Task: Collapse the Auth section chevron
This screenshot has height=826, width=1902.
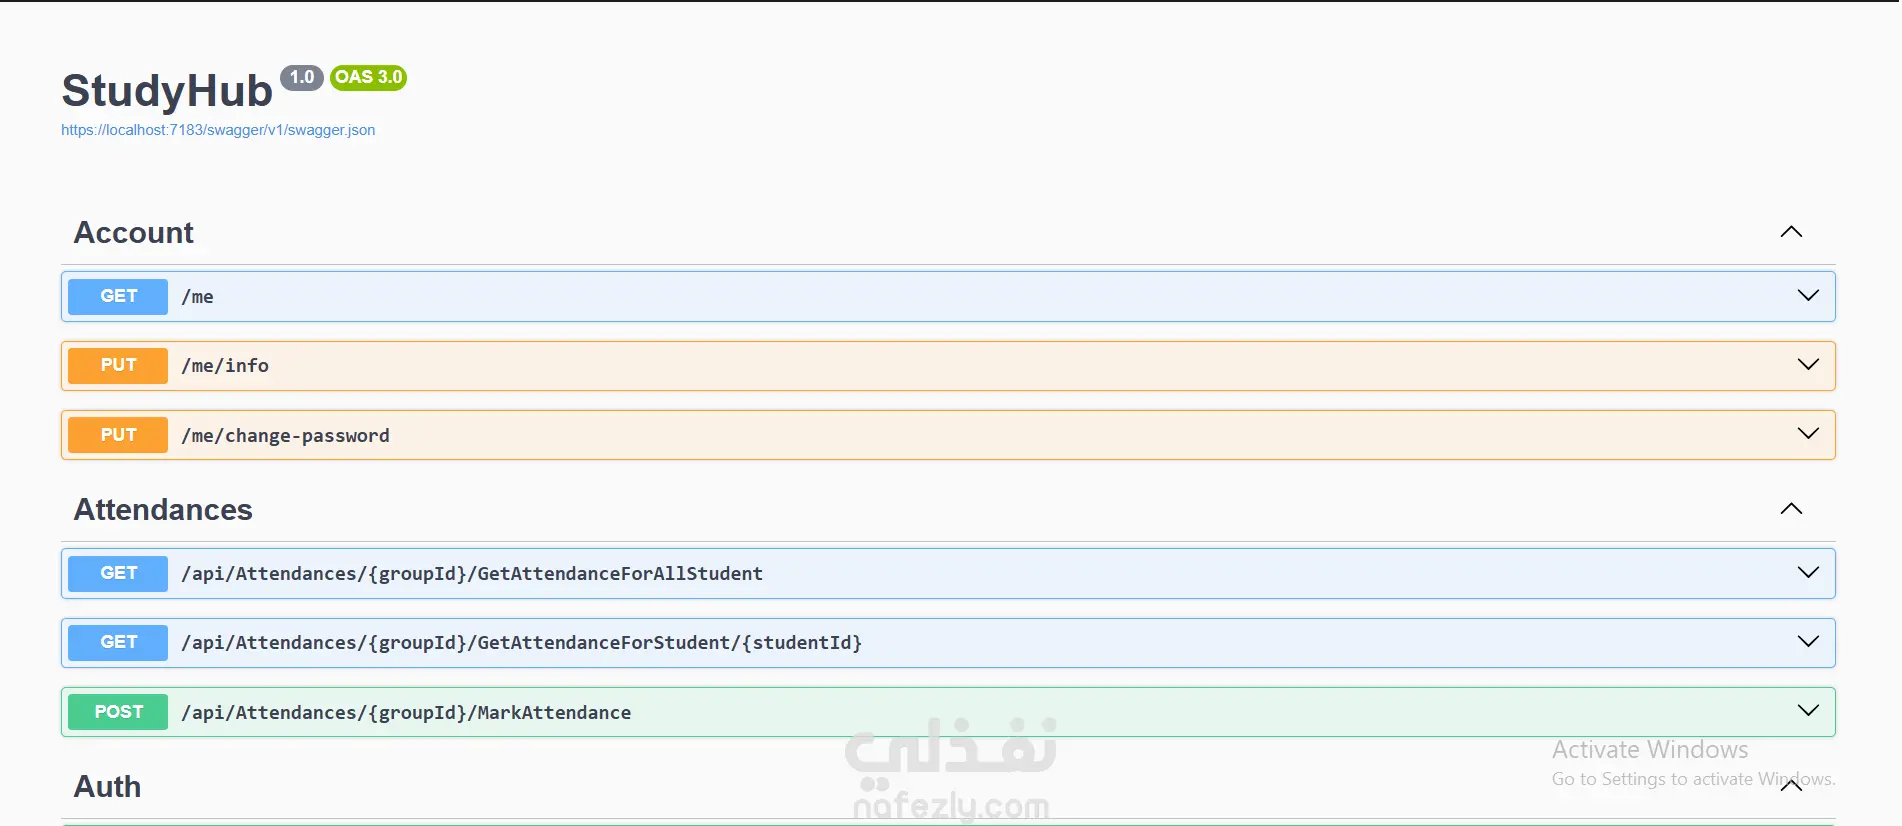Action: 1791,786
